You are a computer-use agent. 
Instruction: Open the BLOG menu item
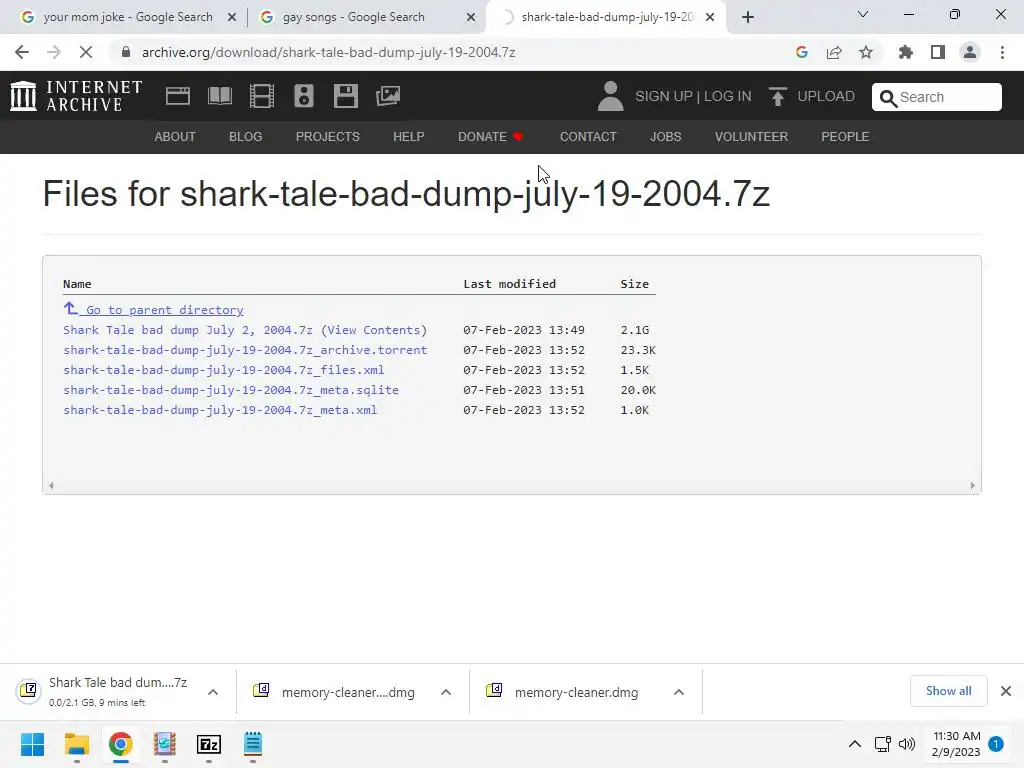click(x=246, y=136)
